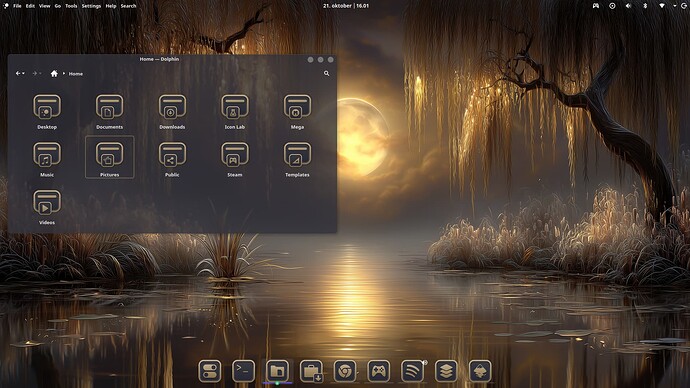Launch the stacked layers dock icon
Image resolution: width=690 pixels, height=388 pixels.
click(x=446, y=371)
